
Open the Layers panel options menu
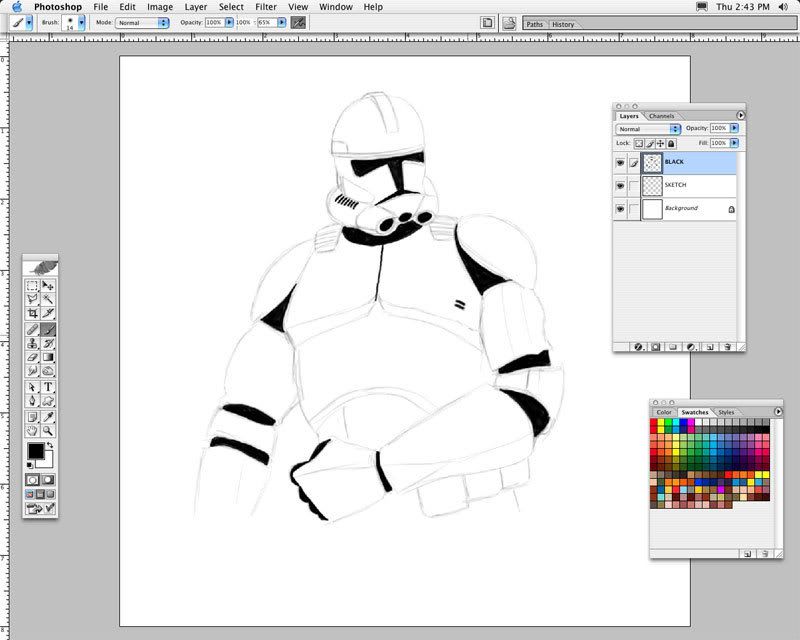pyautogui.click(x=740, y=115)
